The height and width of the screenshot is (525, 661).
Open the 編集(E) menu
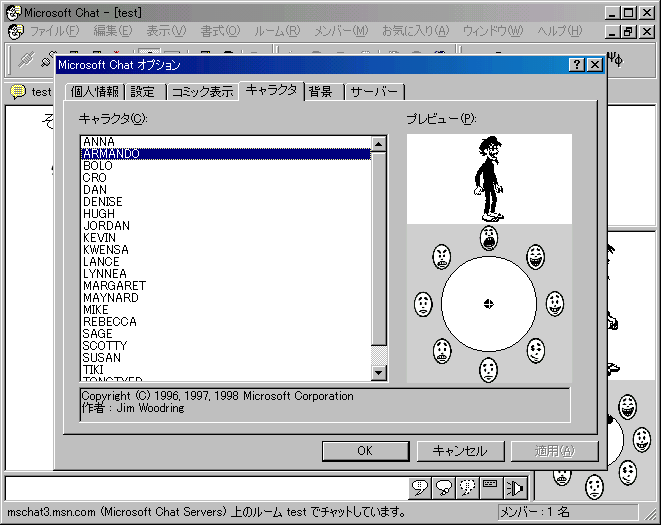(x=113, y=31)
